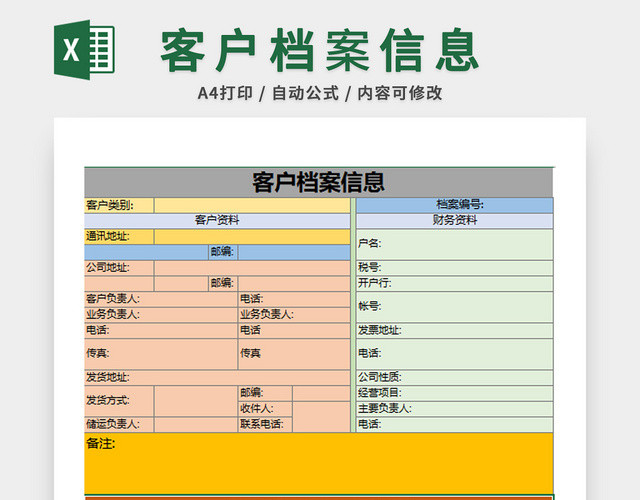
Task: Click the orange 备注: notes area
Action: [x=319, y=464]
